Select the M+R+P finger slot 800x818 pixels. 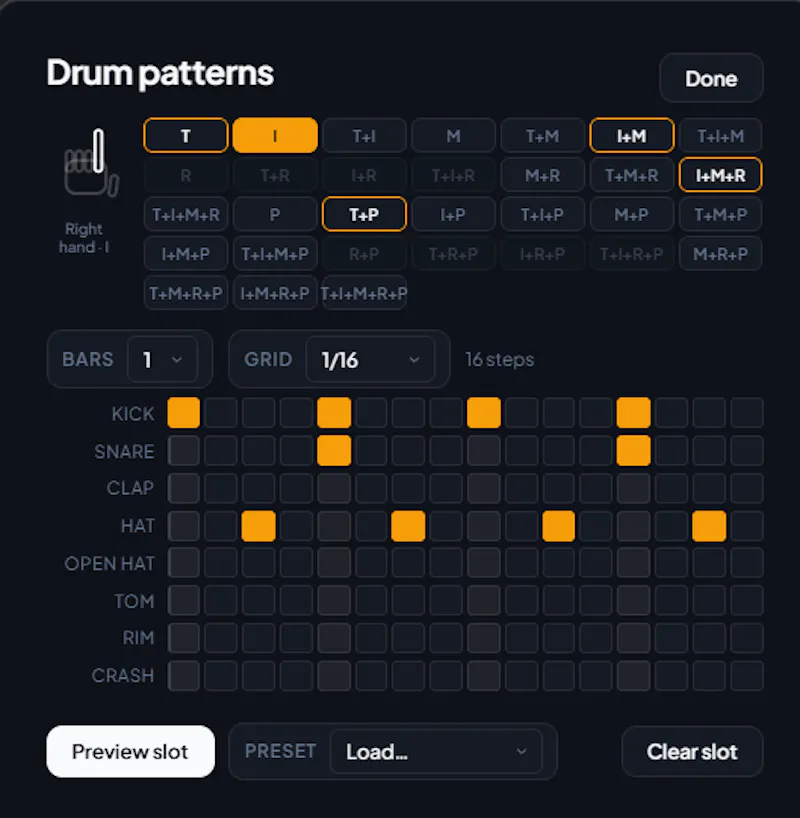pos(721,254)
